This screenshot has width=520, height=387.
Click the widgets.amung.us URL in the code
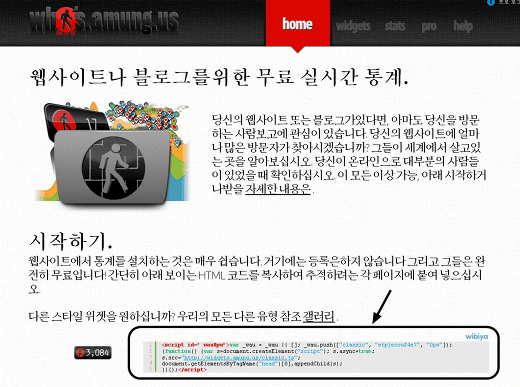(239, 358)
